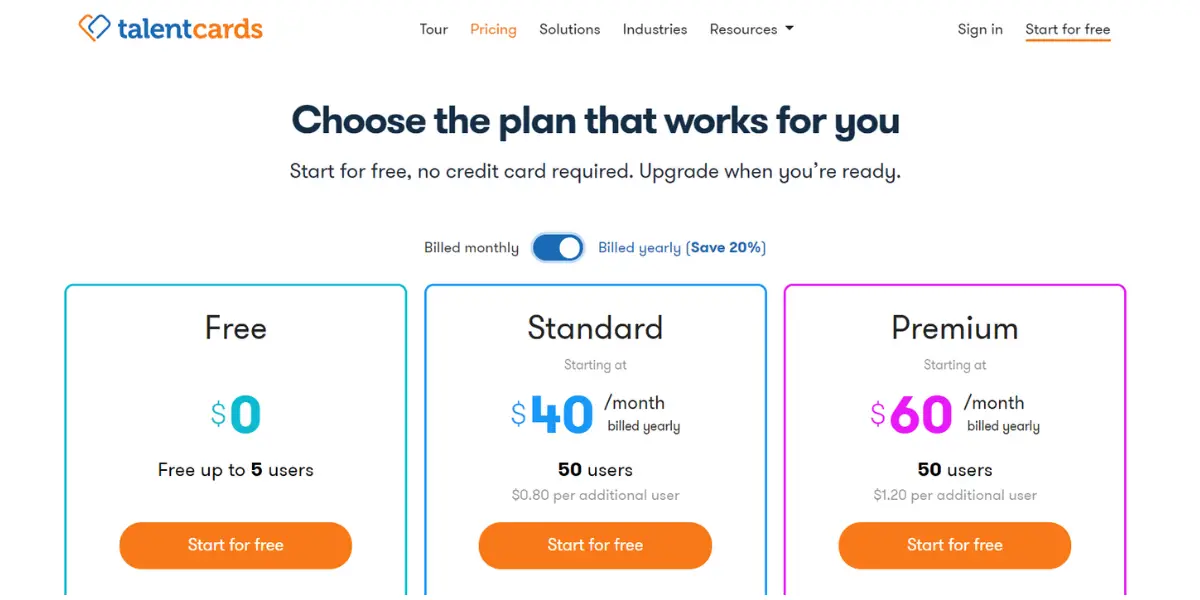The width and height of the screenshot is (1200, 600).
Task: Click the Premium plan $60 price
Action: point(911,414)
